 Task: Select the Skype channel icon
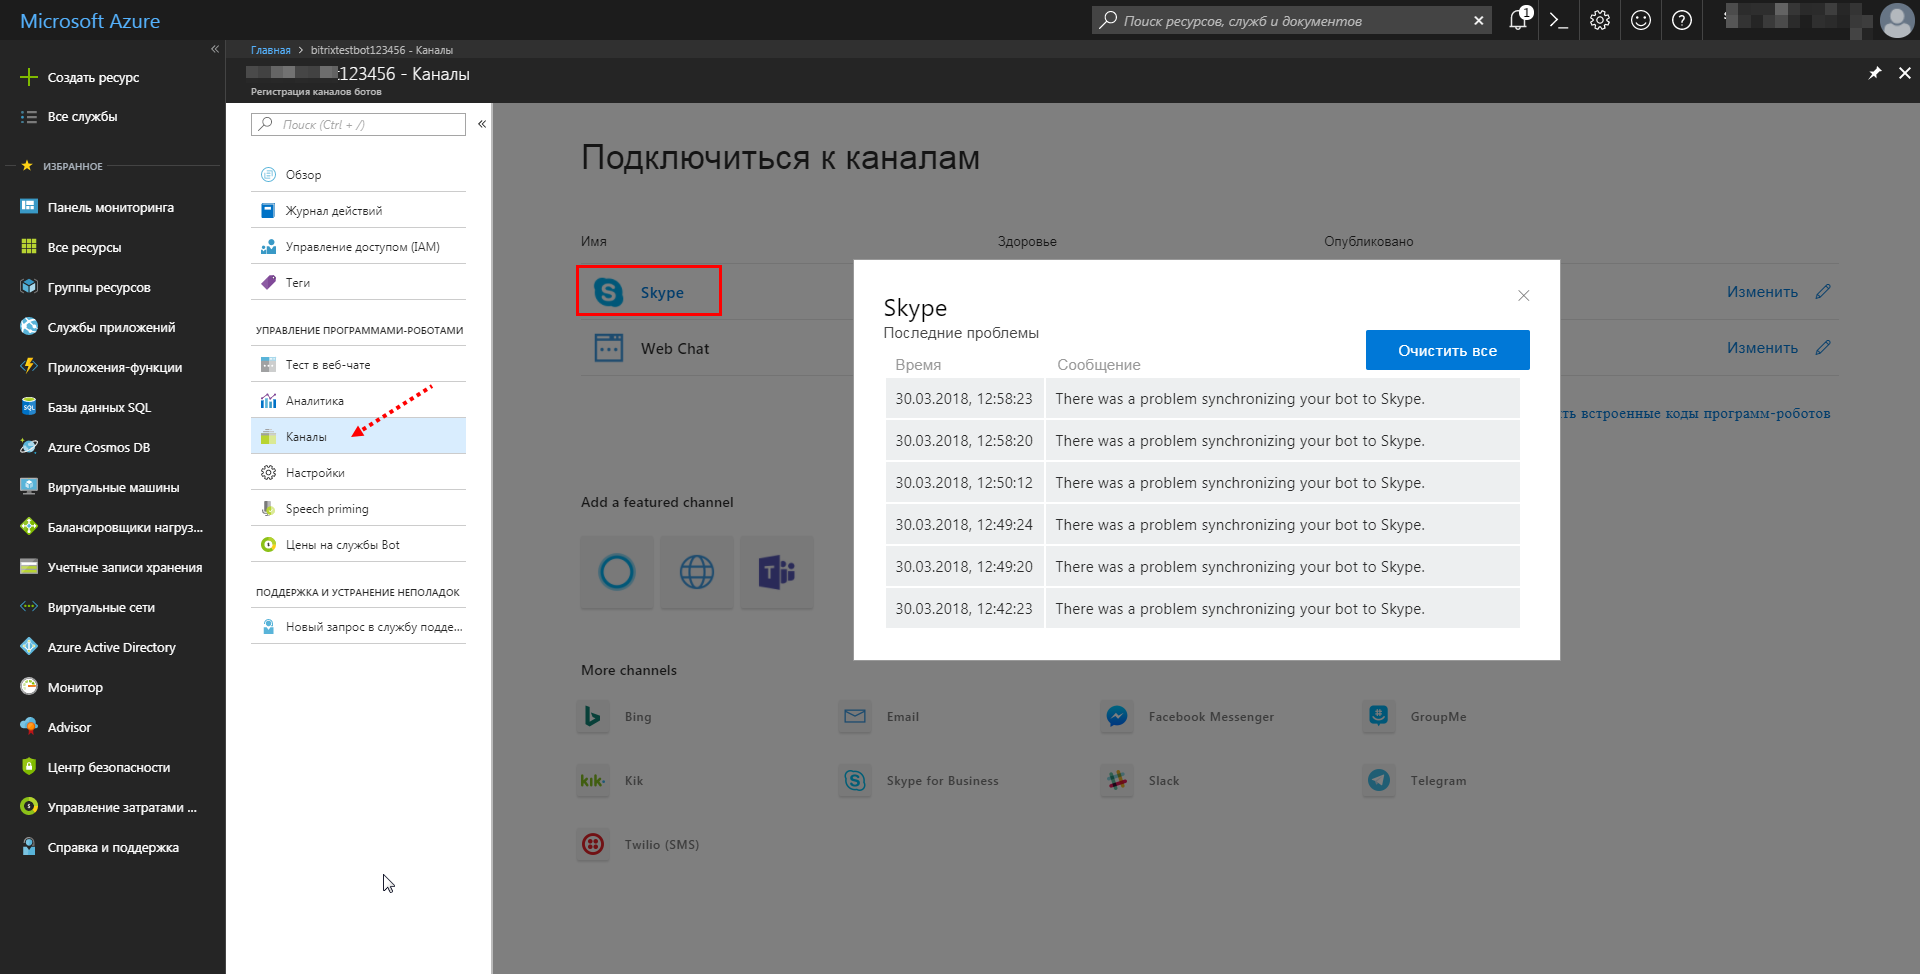[x=609, y=291]
